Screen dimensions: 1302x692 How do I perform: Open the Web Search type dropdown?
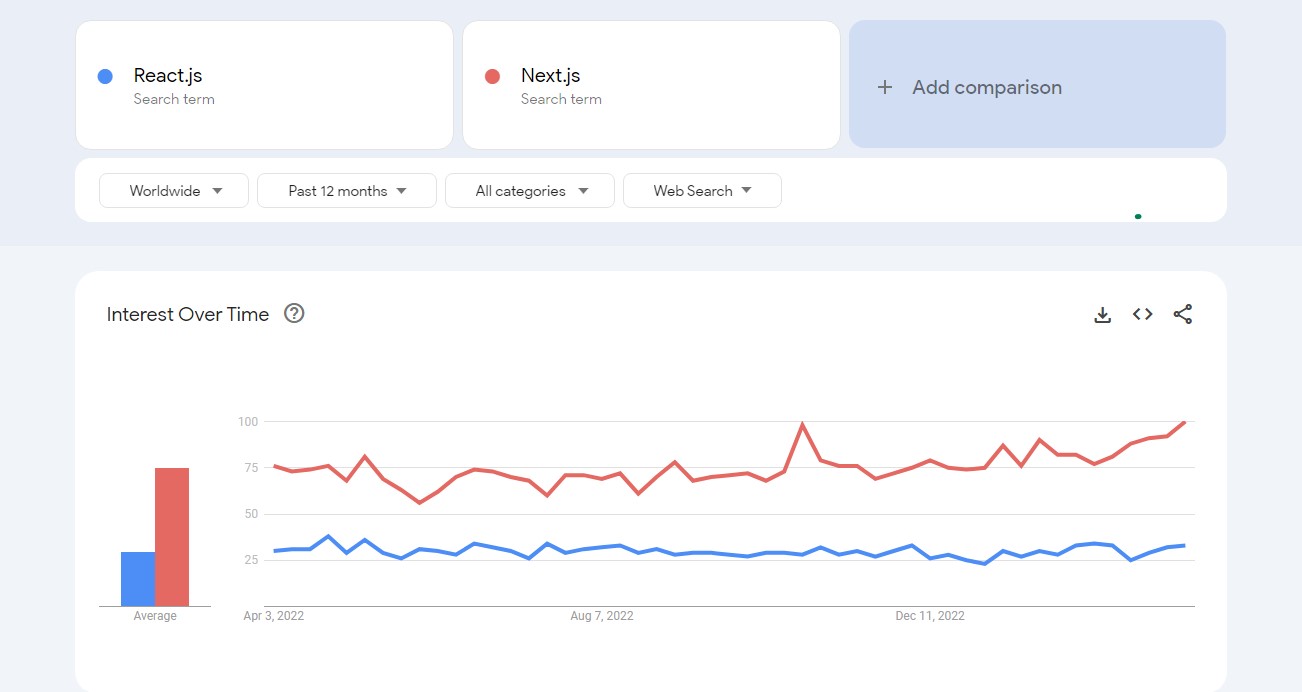701,191
